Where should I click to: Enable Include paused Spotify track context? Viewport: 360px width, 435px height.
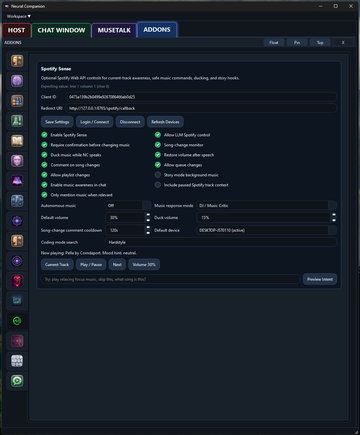(x=158, y=185)
